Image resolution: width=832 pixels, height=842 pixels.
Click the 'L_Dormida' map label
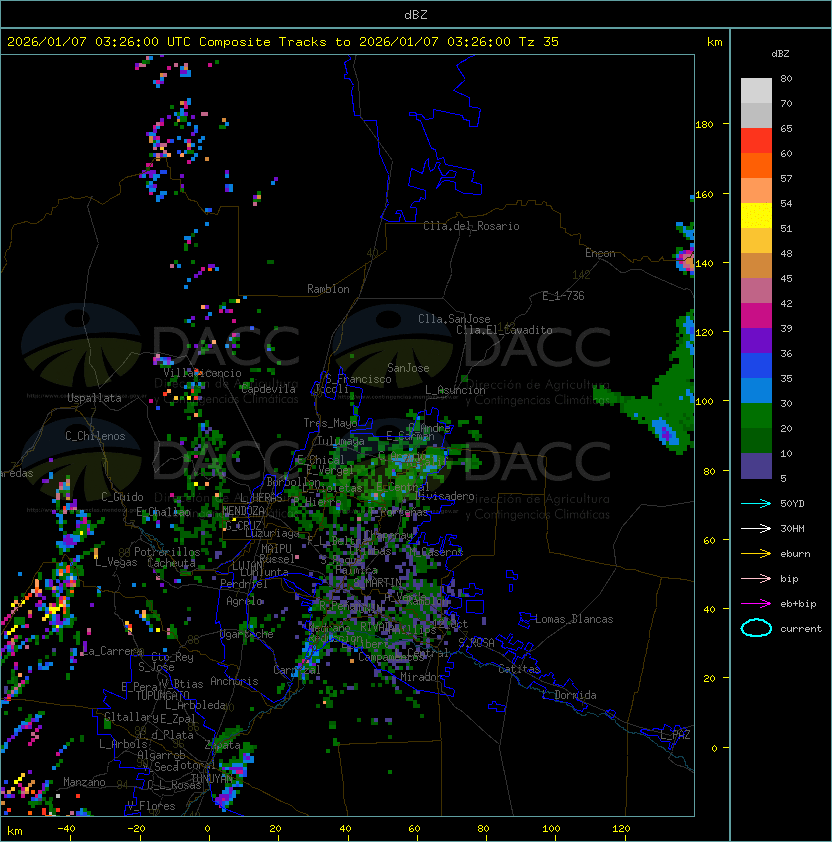click(x=569, y=695)
